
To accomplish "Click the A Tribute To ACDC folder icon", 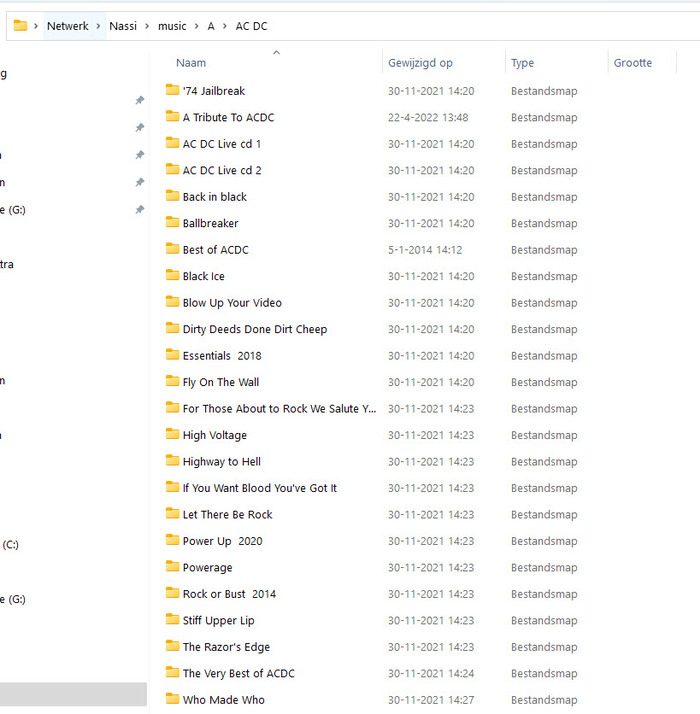I will point(172,116).
